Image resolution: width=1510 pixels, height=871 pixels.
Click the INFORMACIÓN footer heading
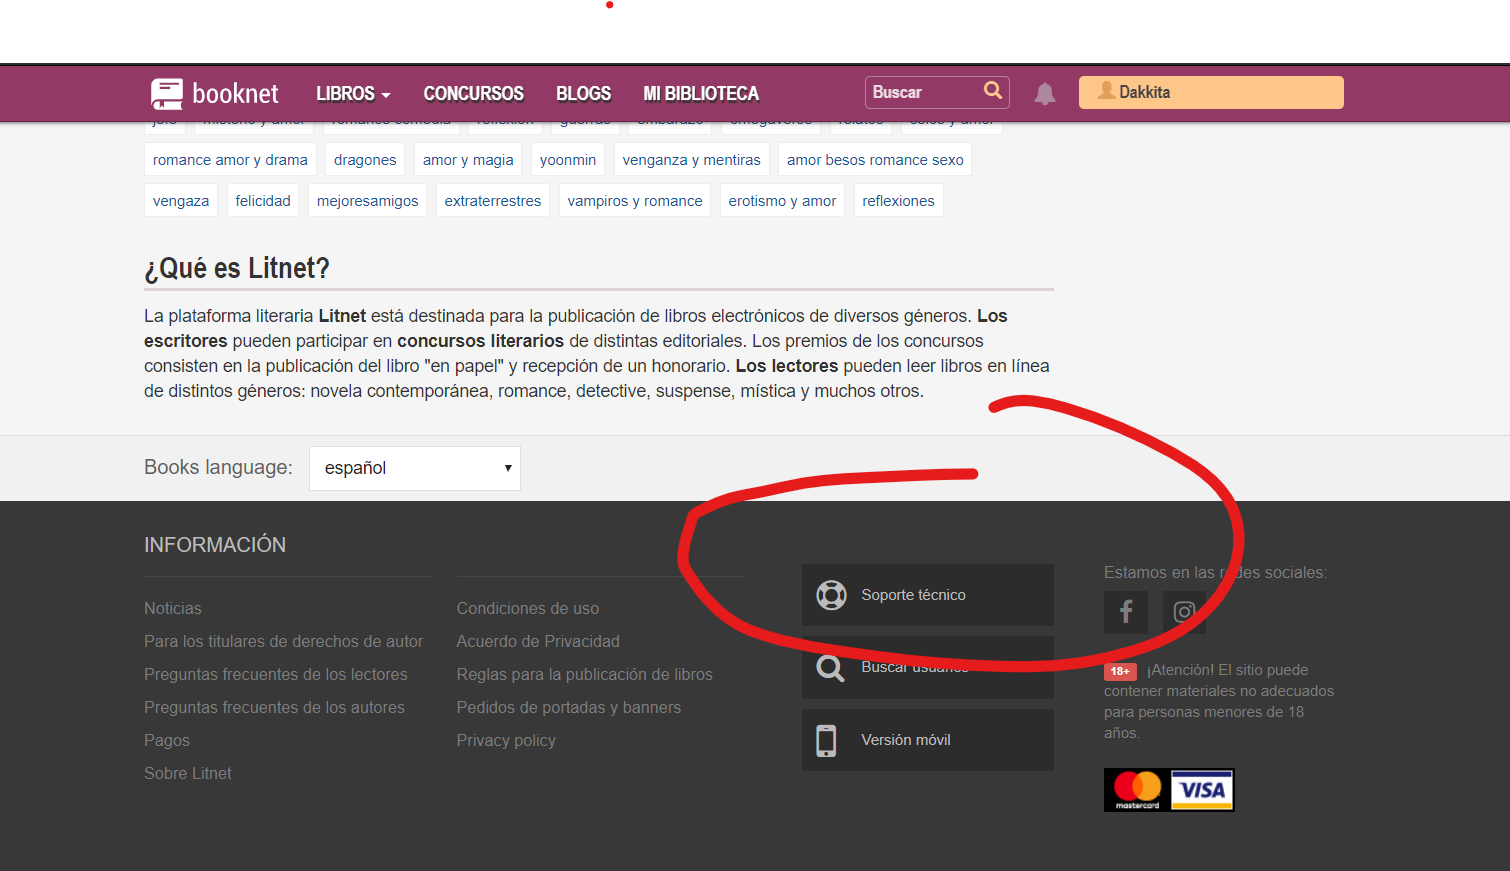coord(215,545)
